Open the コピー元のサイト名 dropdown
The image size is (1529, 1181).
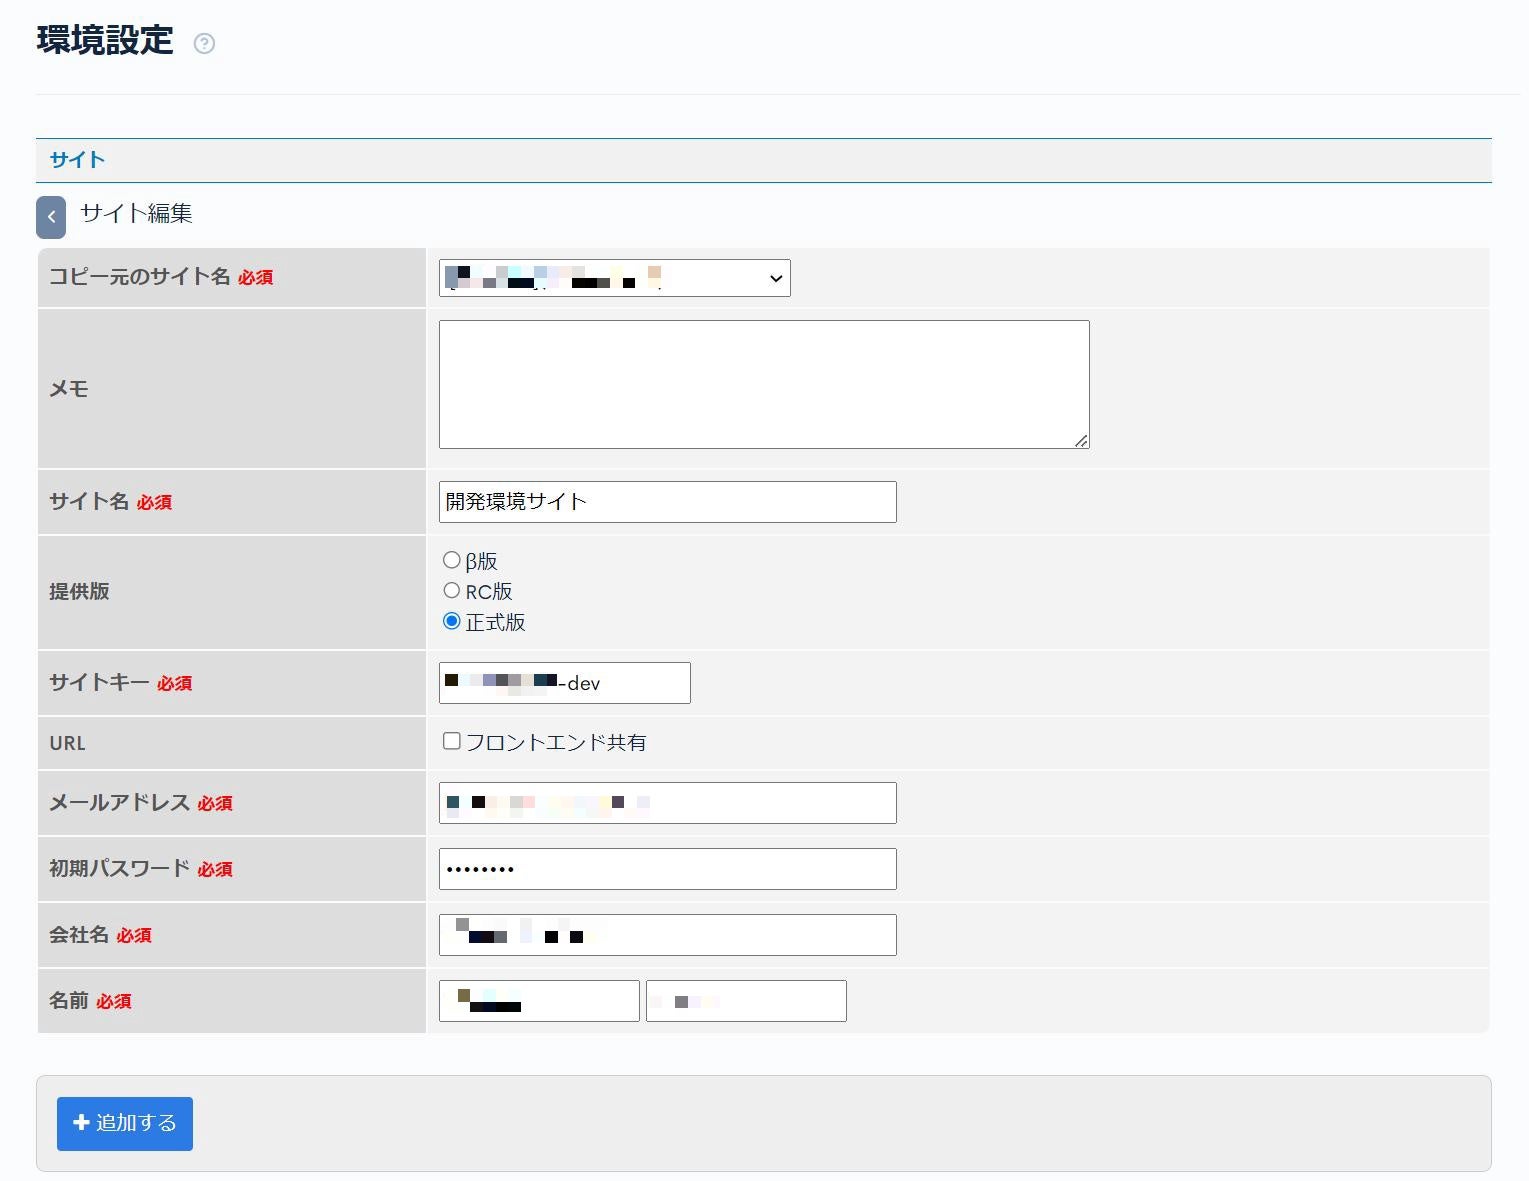(x=614, y=278)
